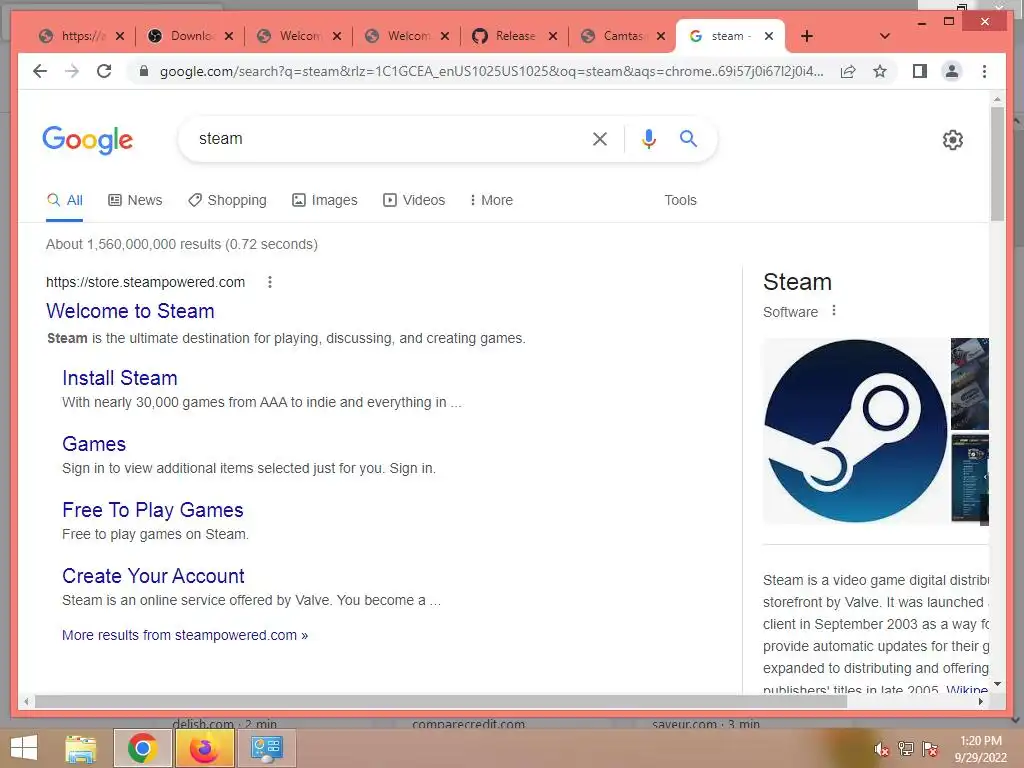Click the steam search input field

coord(385,138)
